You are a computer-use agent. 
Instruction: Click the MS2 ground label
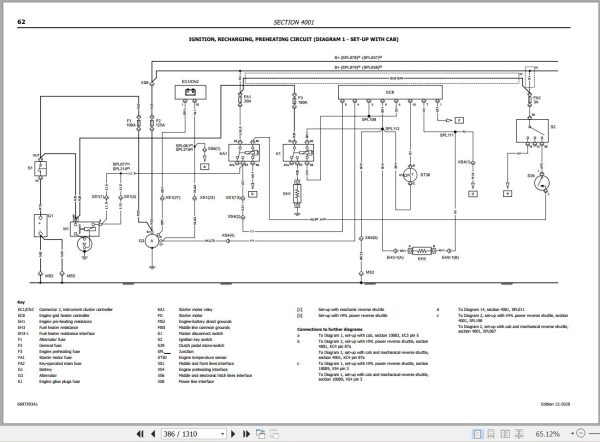coord(49,276)
